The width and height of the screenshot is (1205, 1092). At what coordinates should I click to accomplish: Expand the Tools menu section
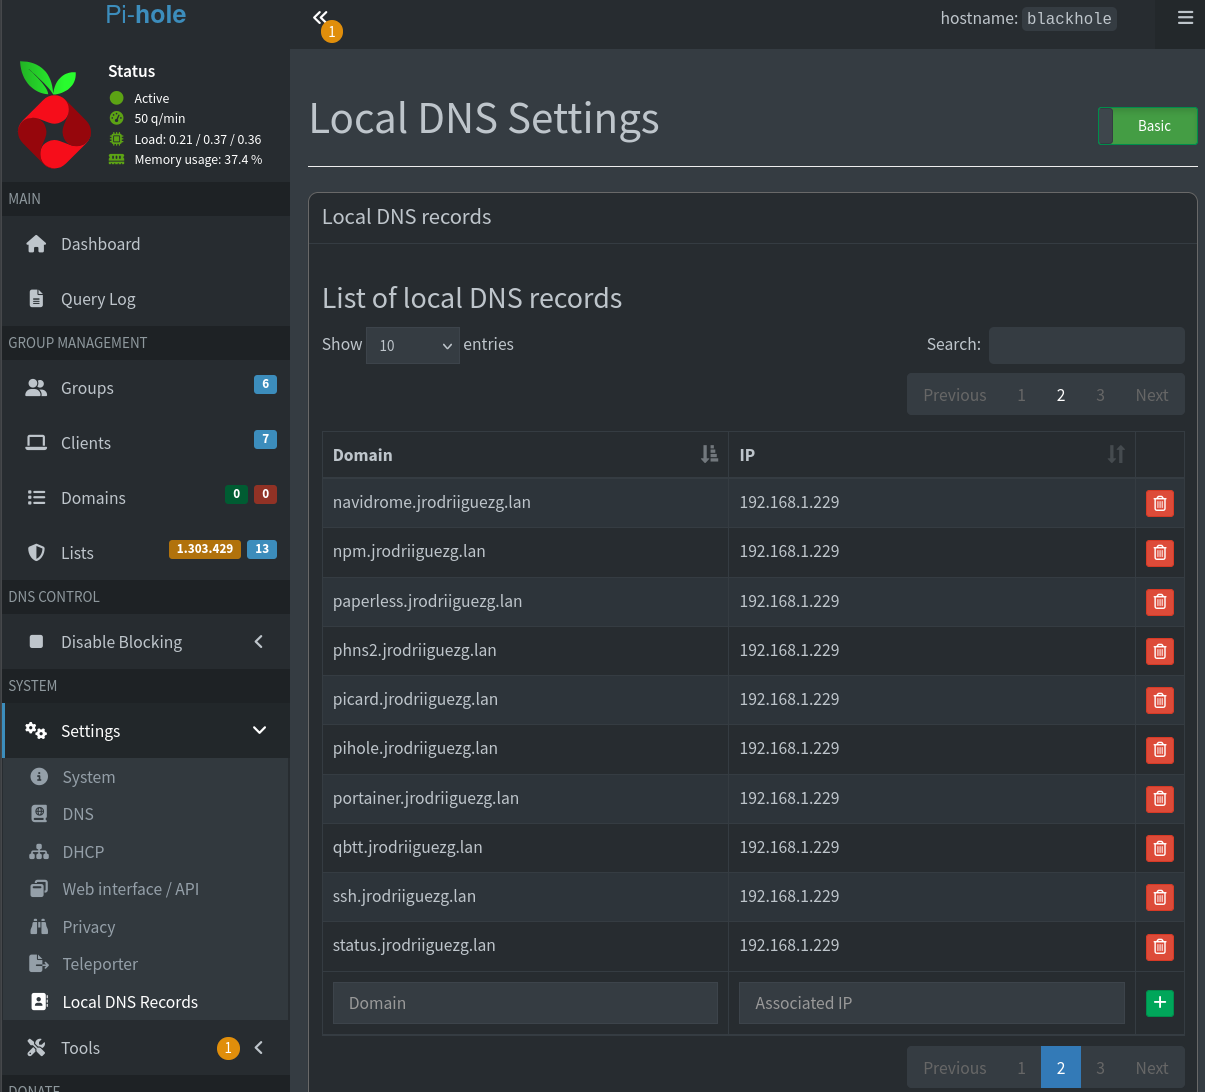tap(145, 1048)
